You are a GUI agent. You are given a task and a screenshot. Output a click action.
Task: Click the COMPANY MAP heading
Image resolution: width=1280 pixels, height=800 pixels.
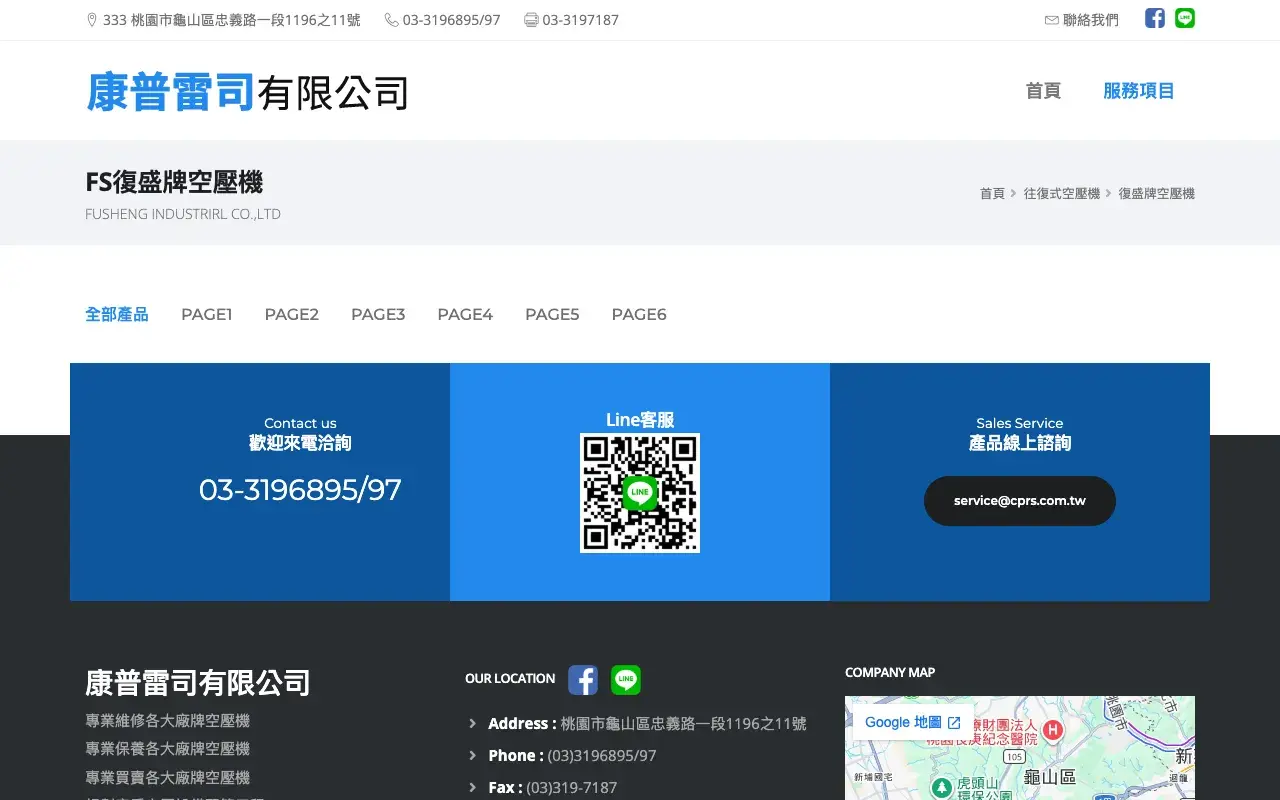890,672
